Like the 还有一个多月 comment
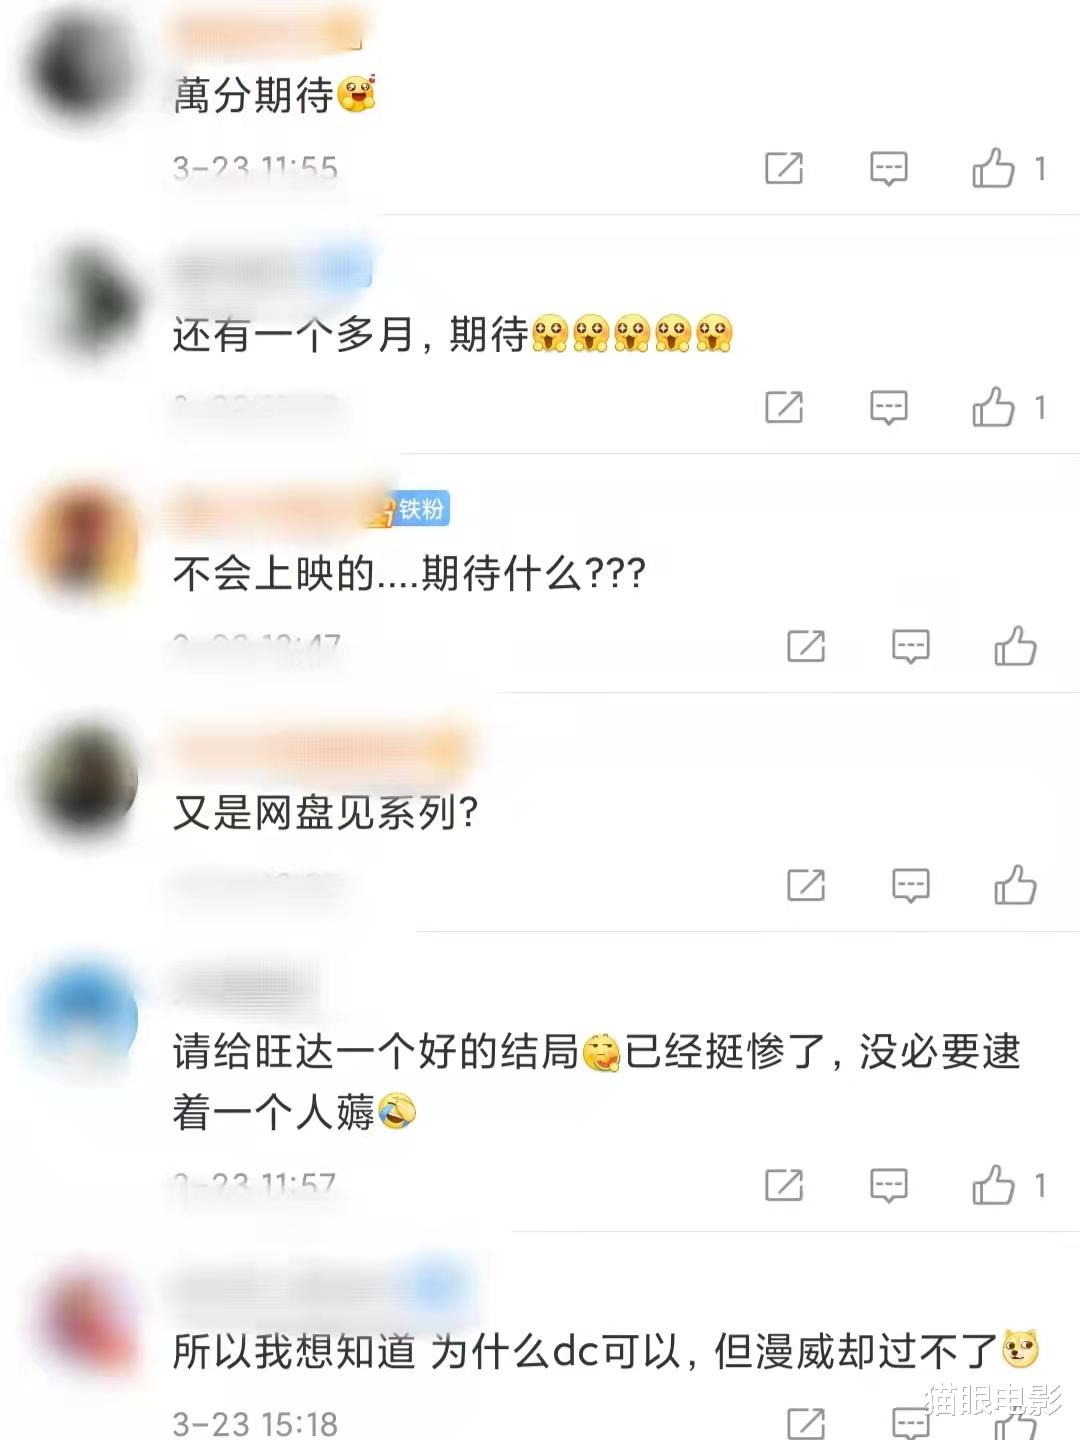The height and width of the screenshot is (1440, 1080). (x=993, y=407)
